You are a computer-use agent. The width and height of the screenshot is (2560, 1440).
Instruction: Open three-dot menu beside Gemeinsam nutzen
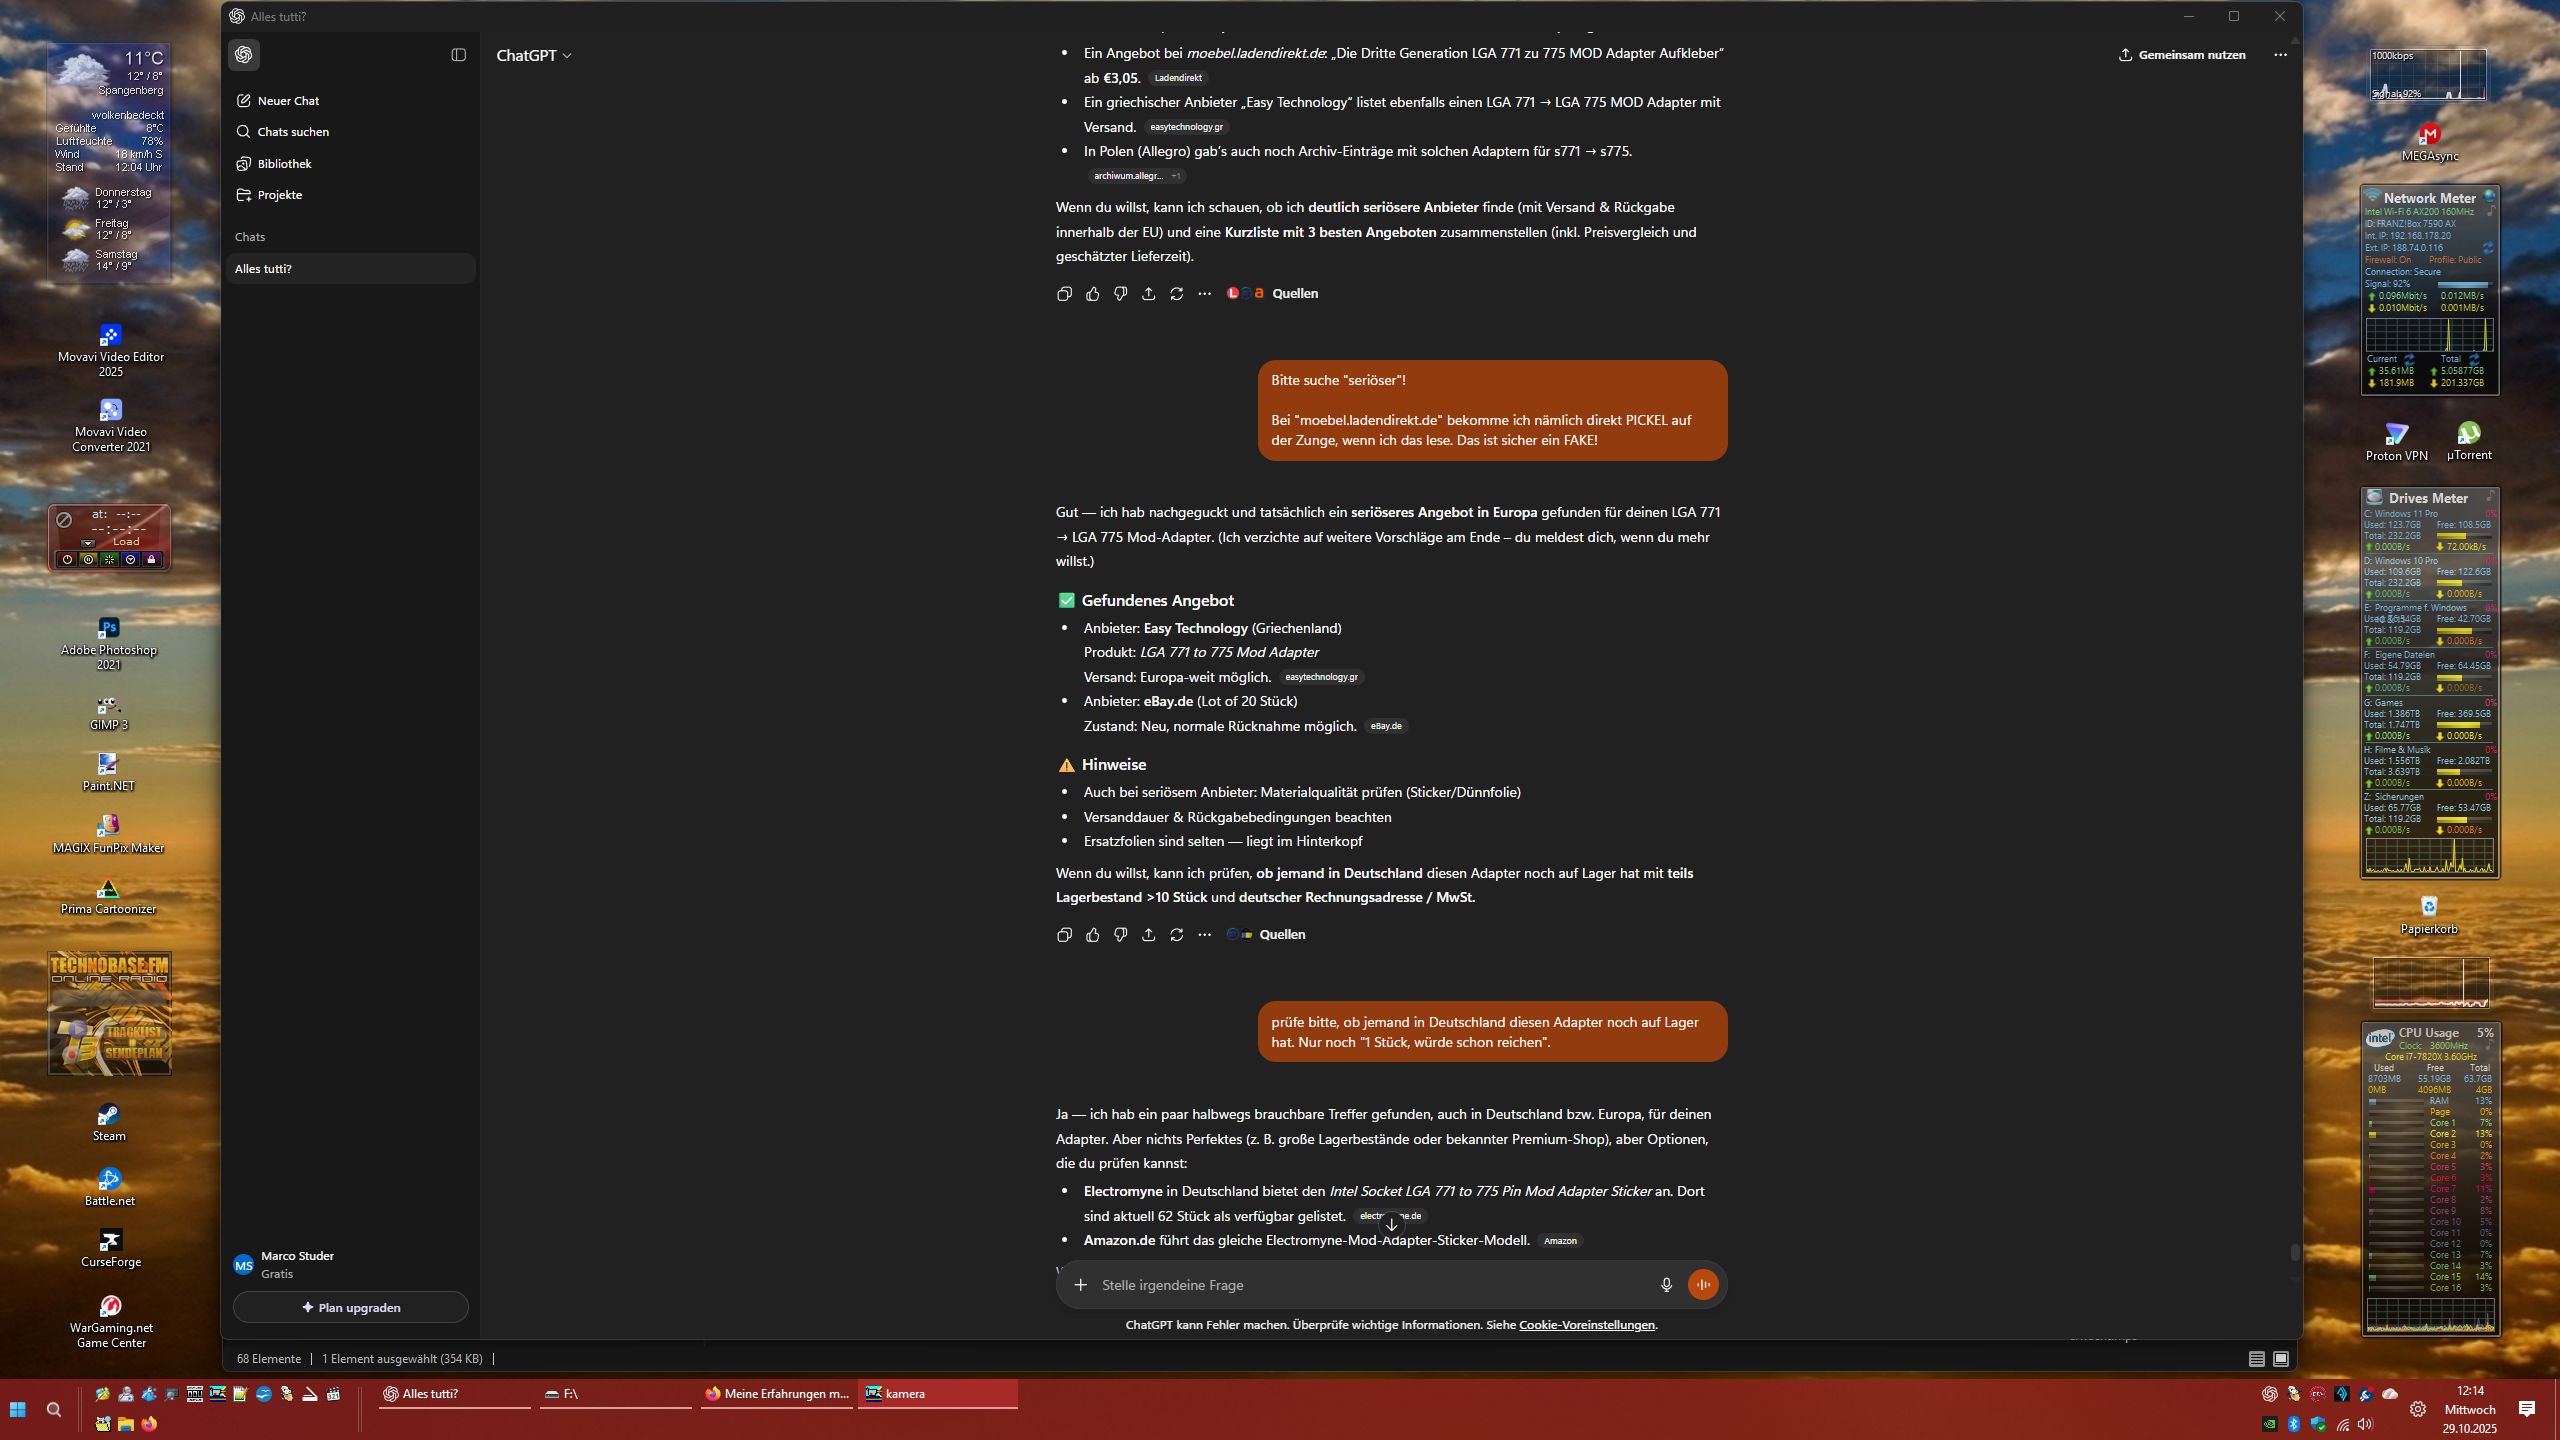[2280, 55]
